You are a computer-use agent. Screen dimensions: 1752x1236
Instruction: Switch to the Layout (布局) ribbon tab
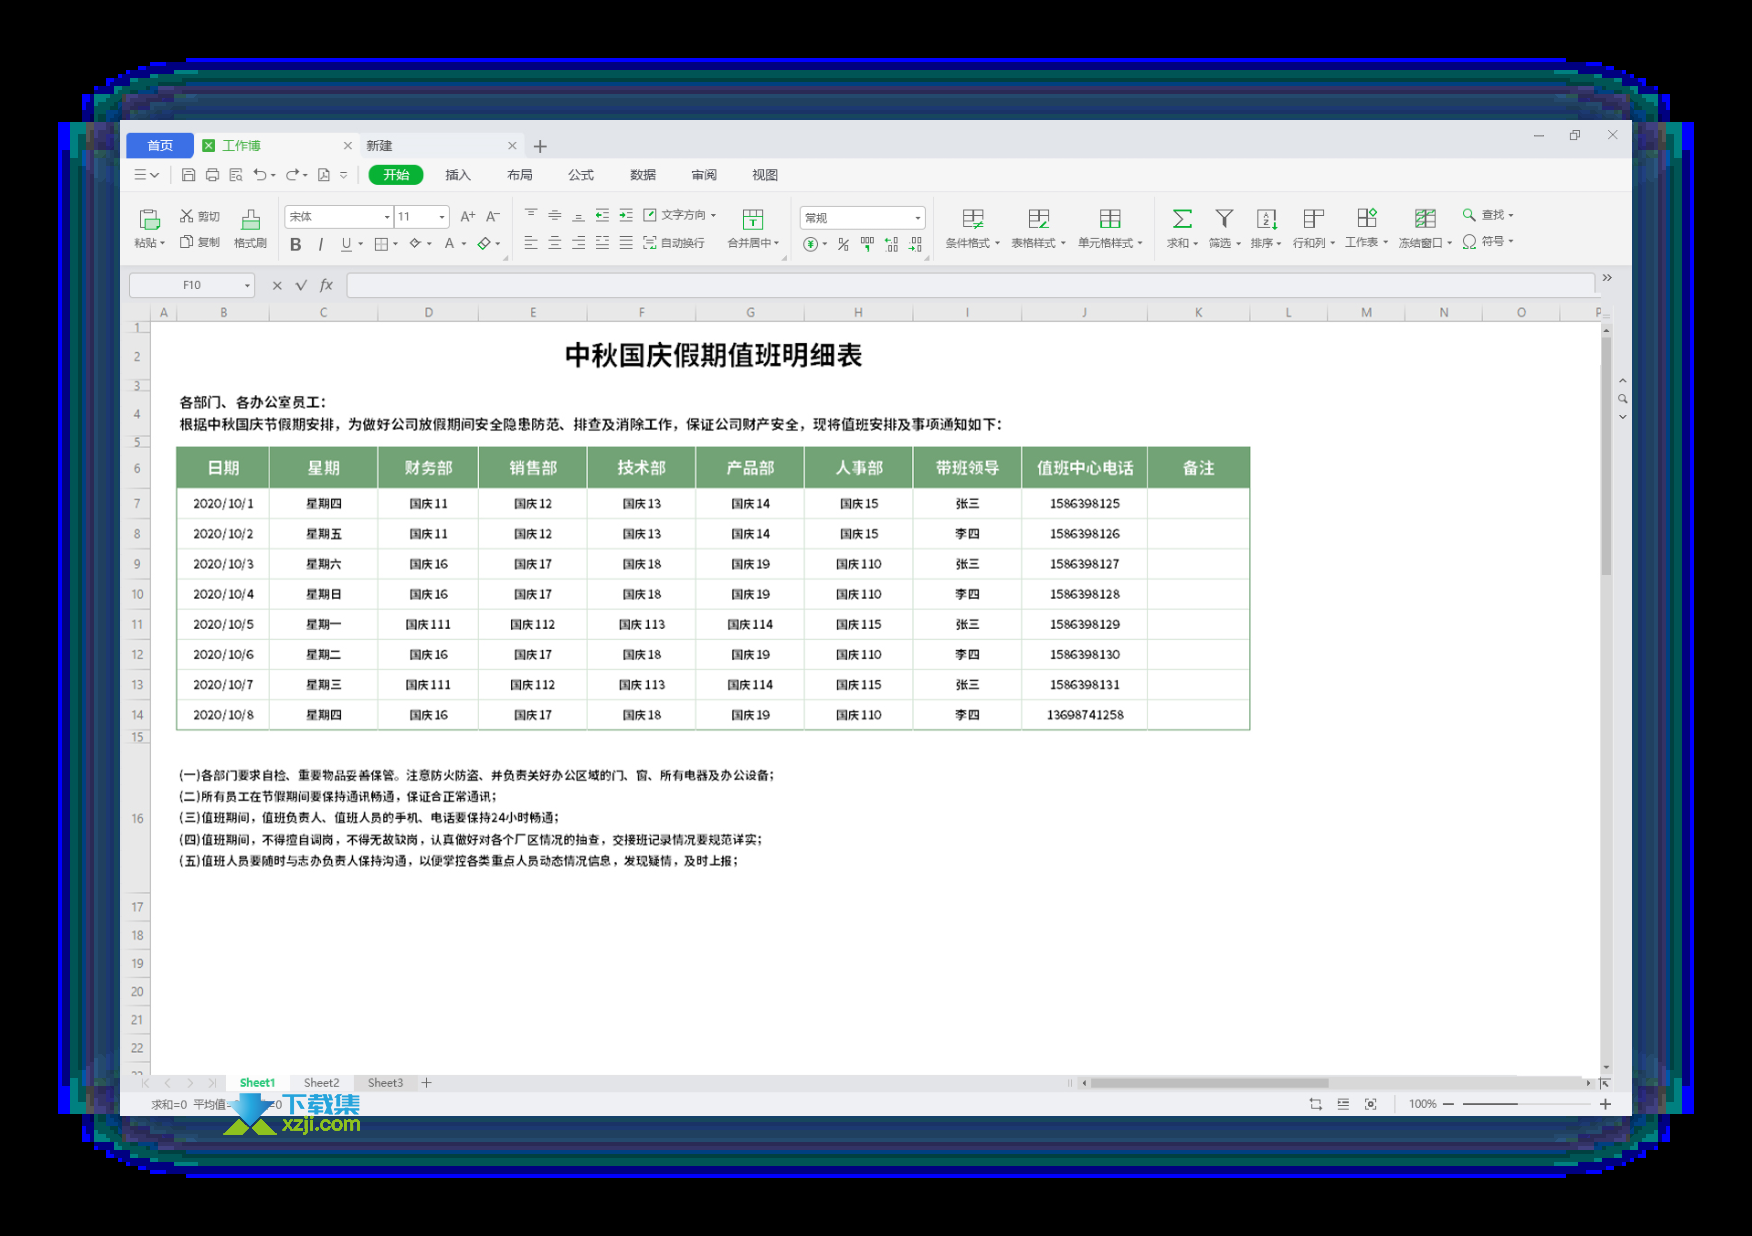pyautogui.click(x=519, y=175)
